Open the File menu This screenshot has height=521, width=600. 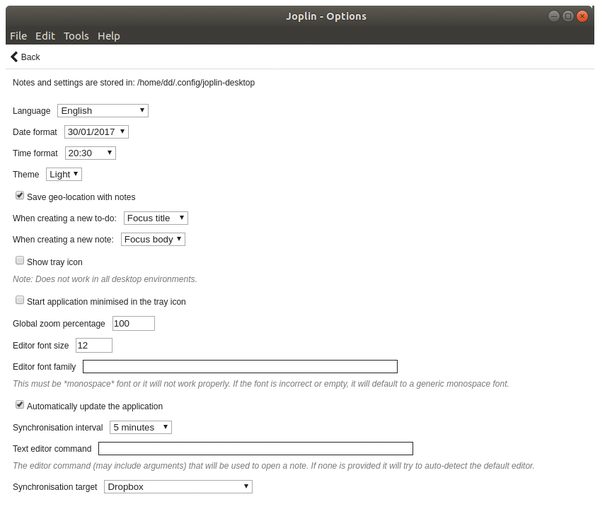tap(18, 36)
